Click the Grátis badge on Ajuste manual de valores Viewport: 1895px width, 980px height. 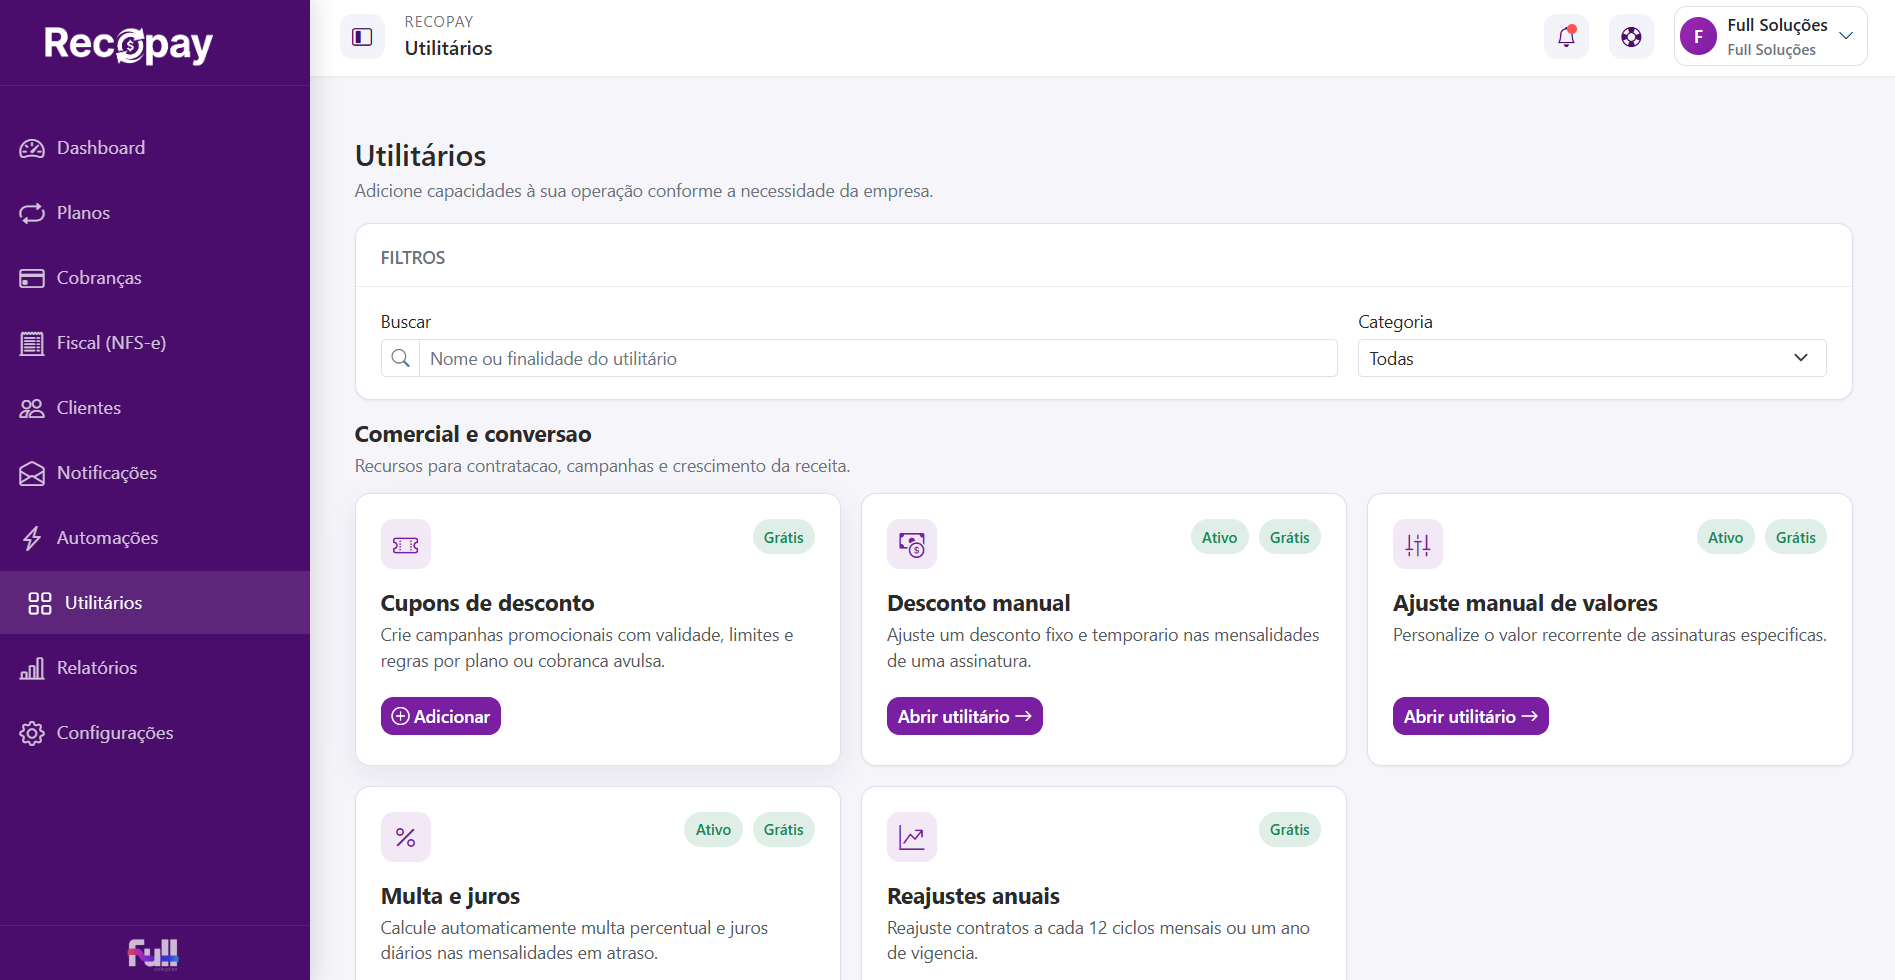tap(1796, 537)
